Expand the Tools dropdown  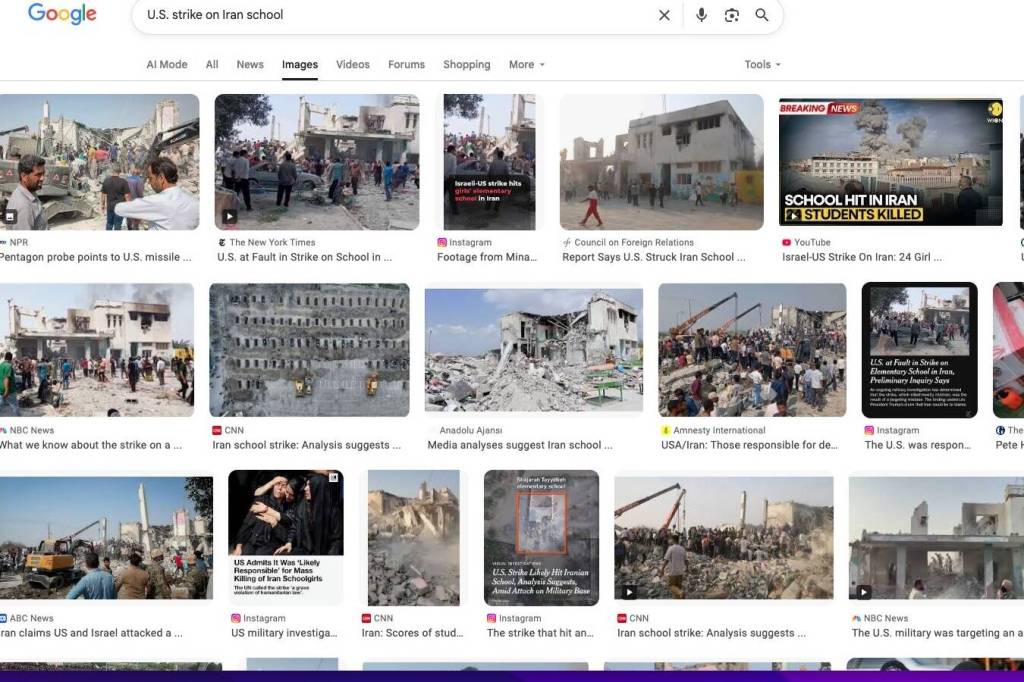click(761, 64)
